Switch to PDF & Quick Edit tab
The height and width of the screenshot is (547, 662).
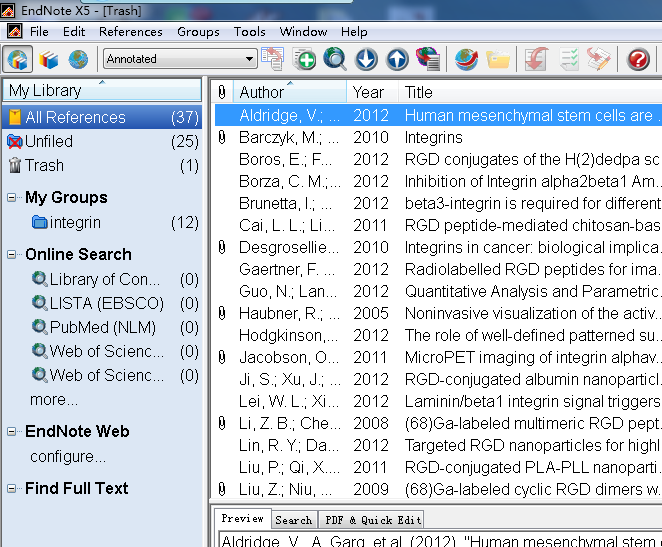pos(373,520)
